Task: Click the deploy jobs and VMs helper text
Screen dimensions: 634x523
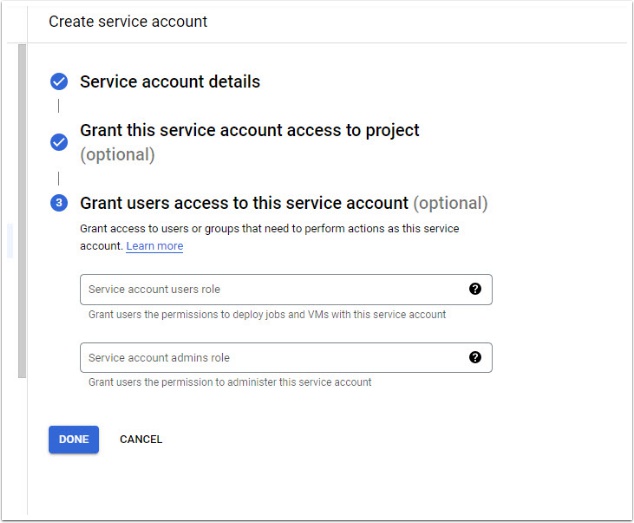Action: [267, 314]
